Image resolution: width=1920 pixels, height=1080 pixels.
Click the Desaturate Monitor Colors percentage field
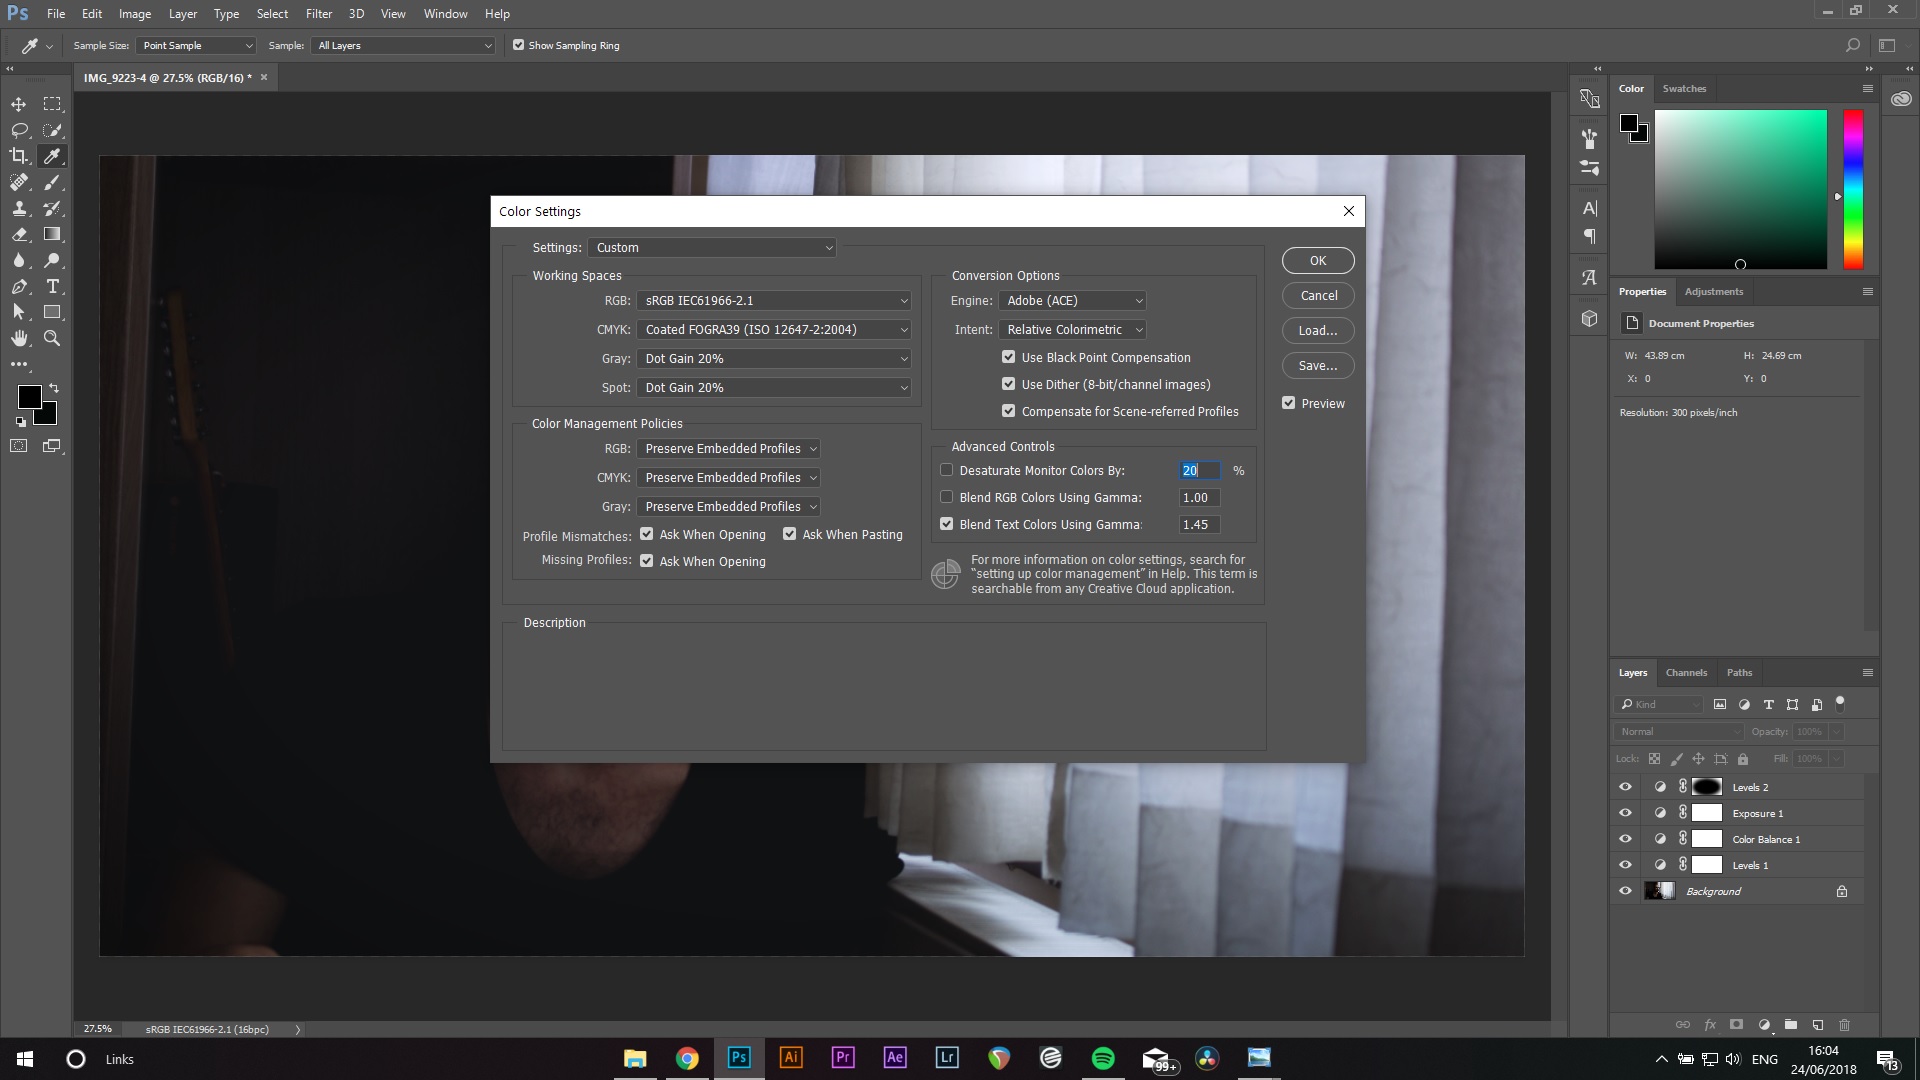pos(1197,469)
